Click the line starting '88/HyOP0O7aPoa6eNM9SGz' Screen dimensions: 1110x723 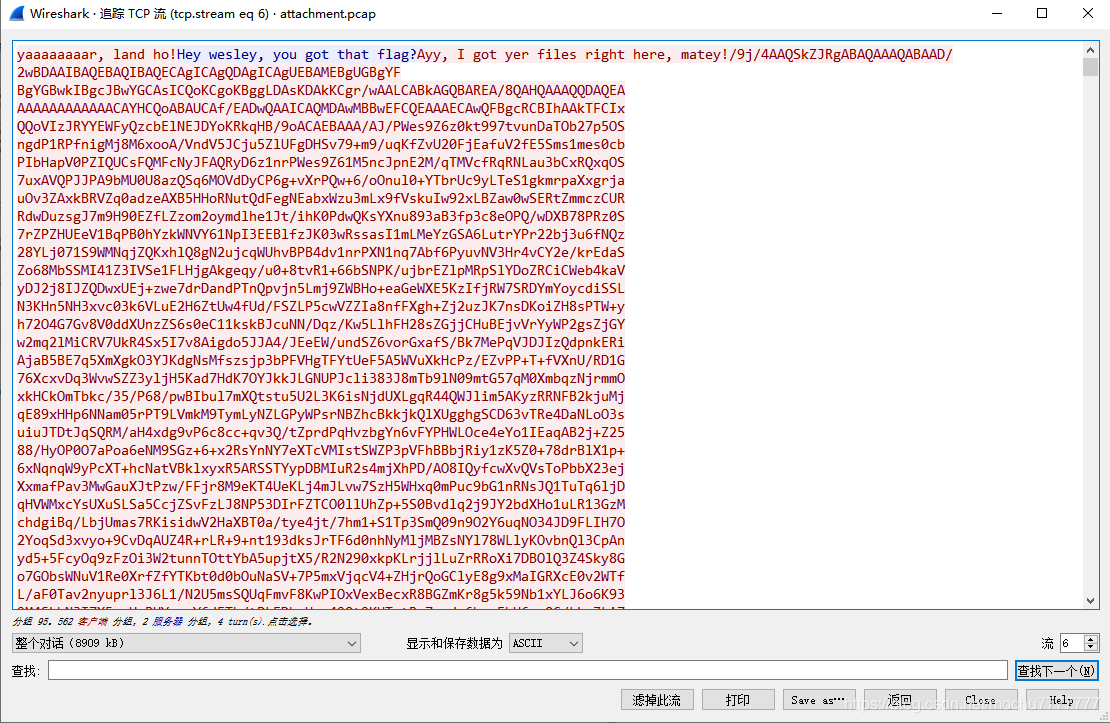(x=321, y=450)
